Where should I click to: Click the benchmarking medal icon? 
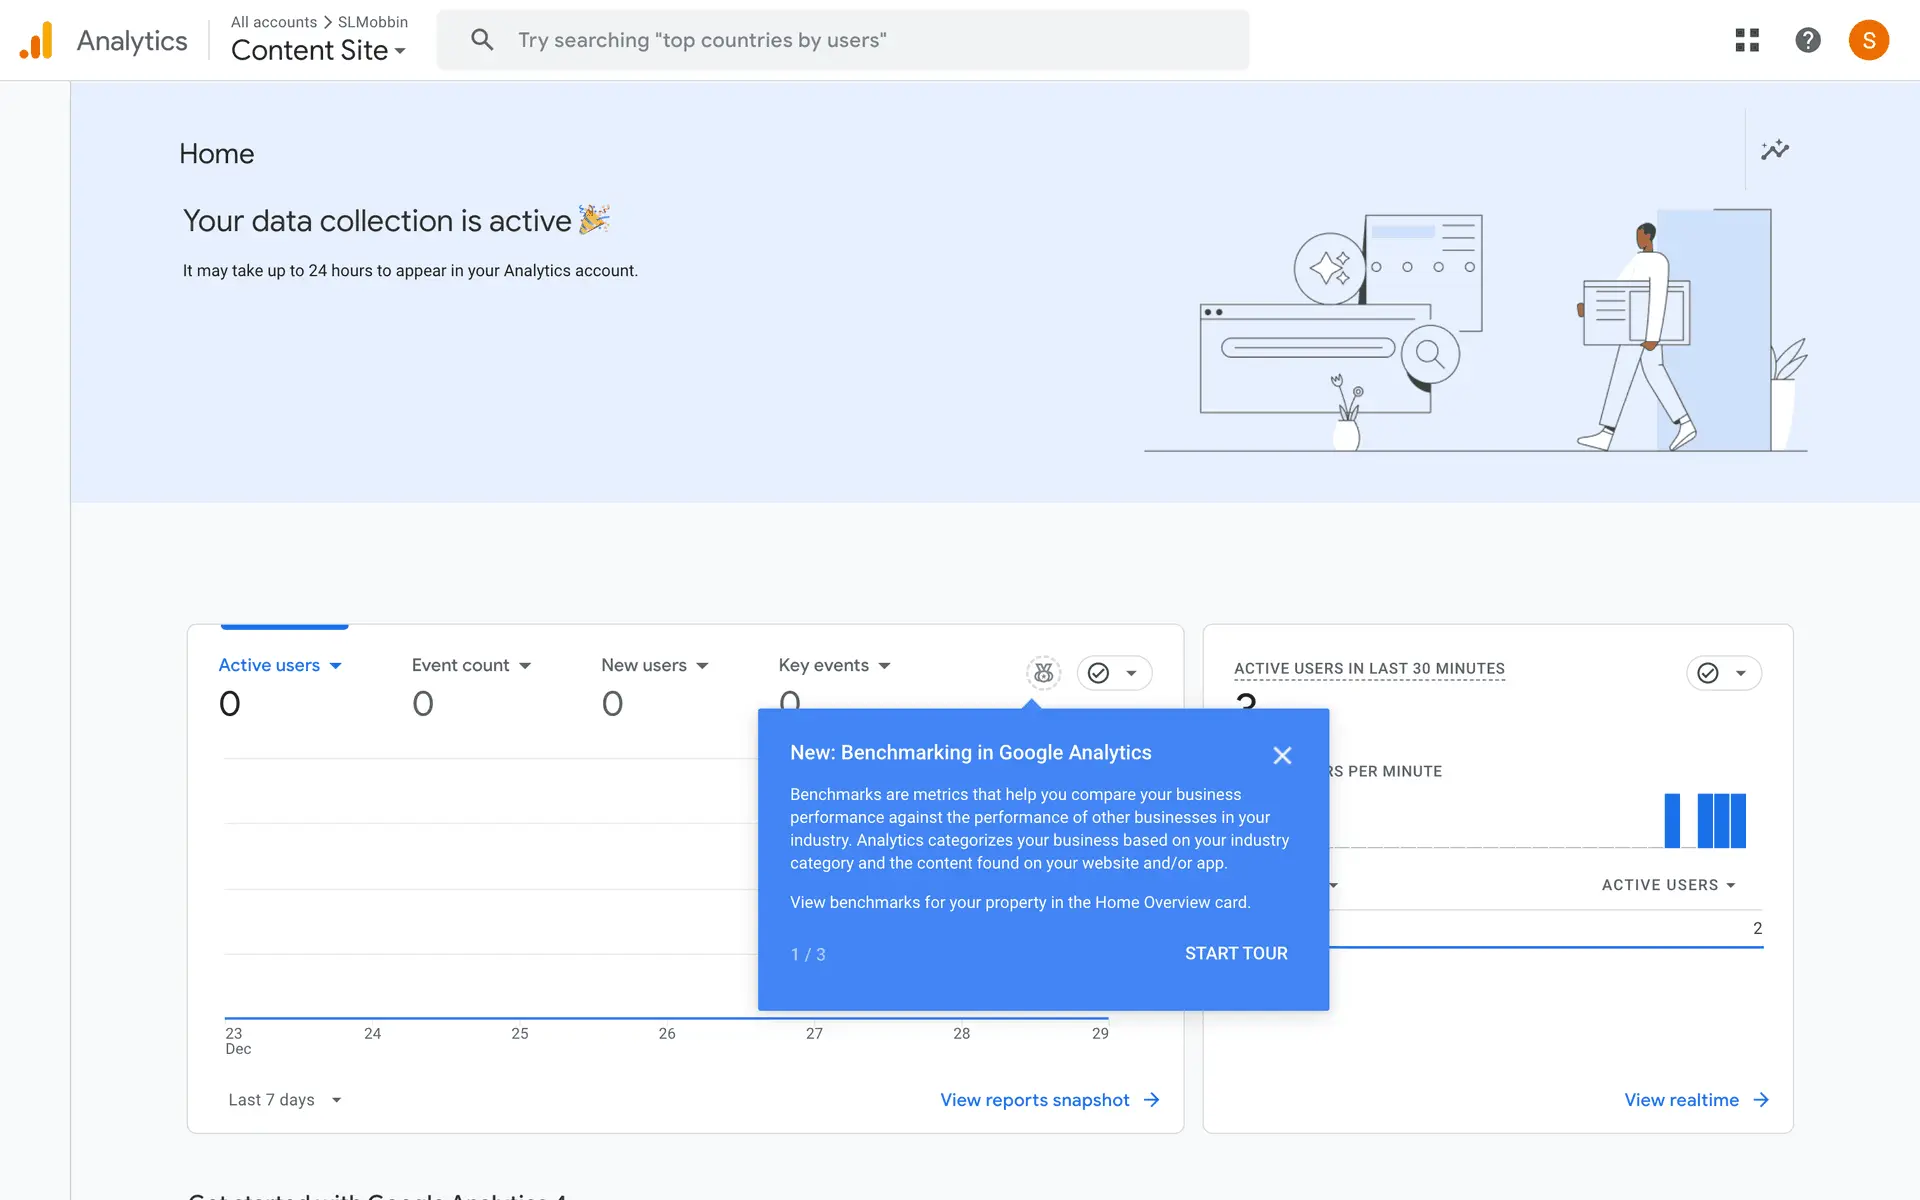tap(1043, 673)
